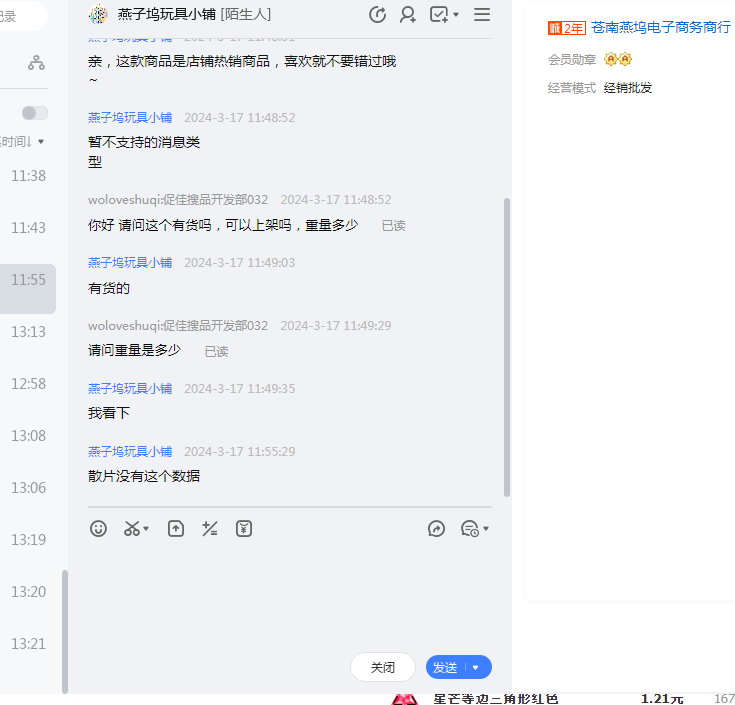This screenshot has width=735, height=705.
Task: Open the emoji picker in chat toolbar
Action: 98,529
